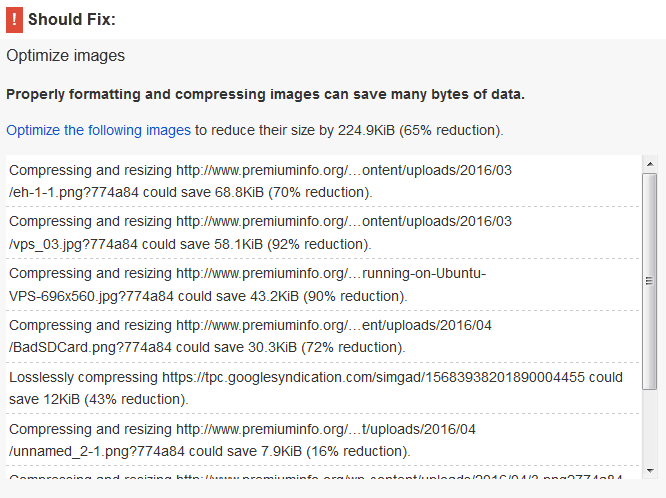This screenshot has width=666, height=498.
Task: Click the '68.8KiB (70% reduction)' text
Action: [293, 192]
